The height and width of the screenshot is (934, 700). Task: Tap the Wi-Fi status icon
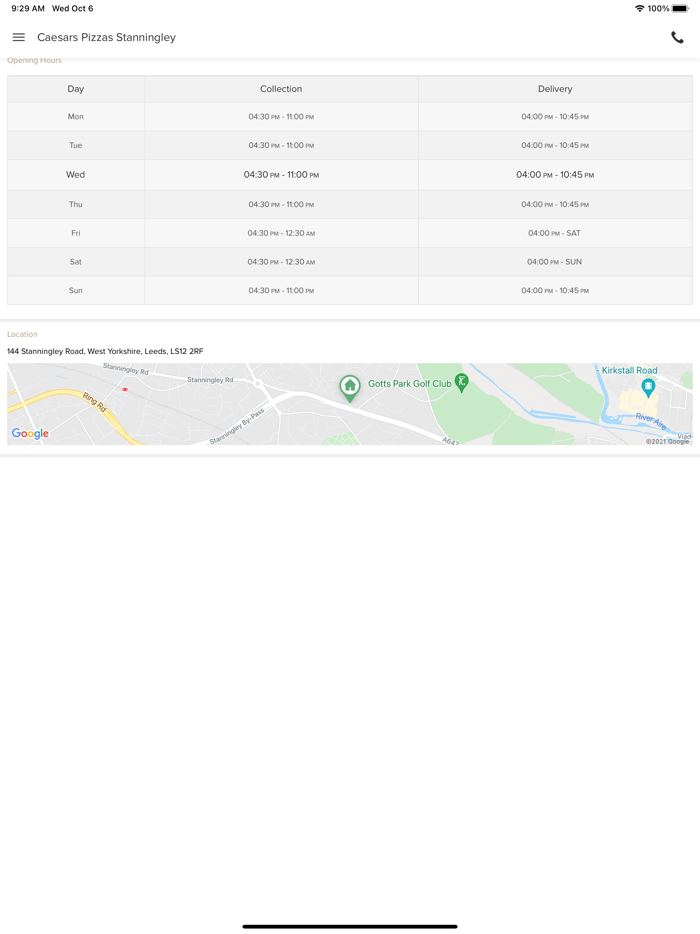tap(640, 8)
